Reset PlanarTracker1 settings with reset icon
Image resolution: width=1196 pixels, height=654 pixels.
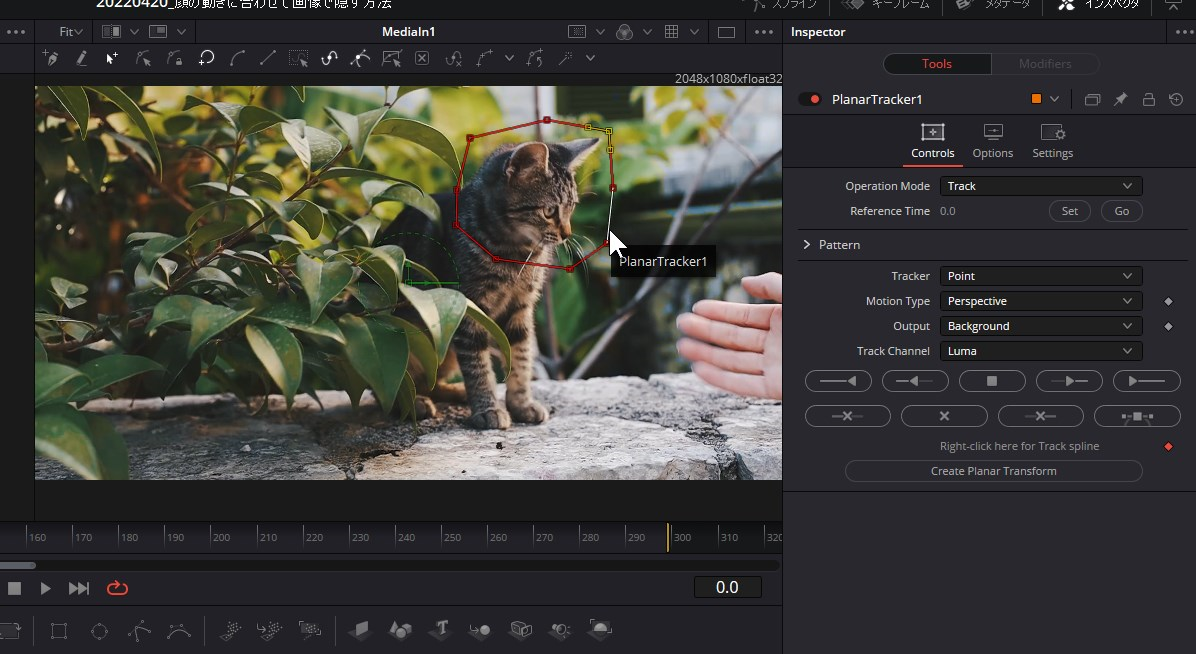click(1176, 99)
